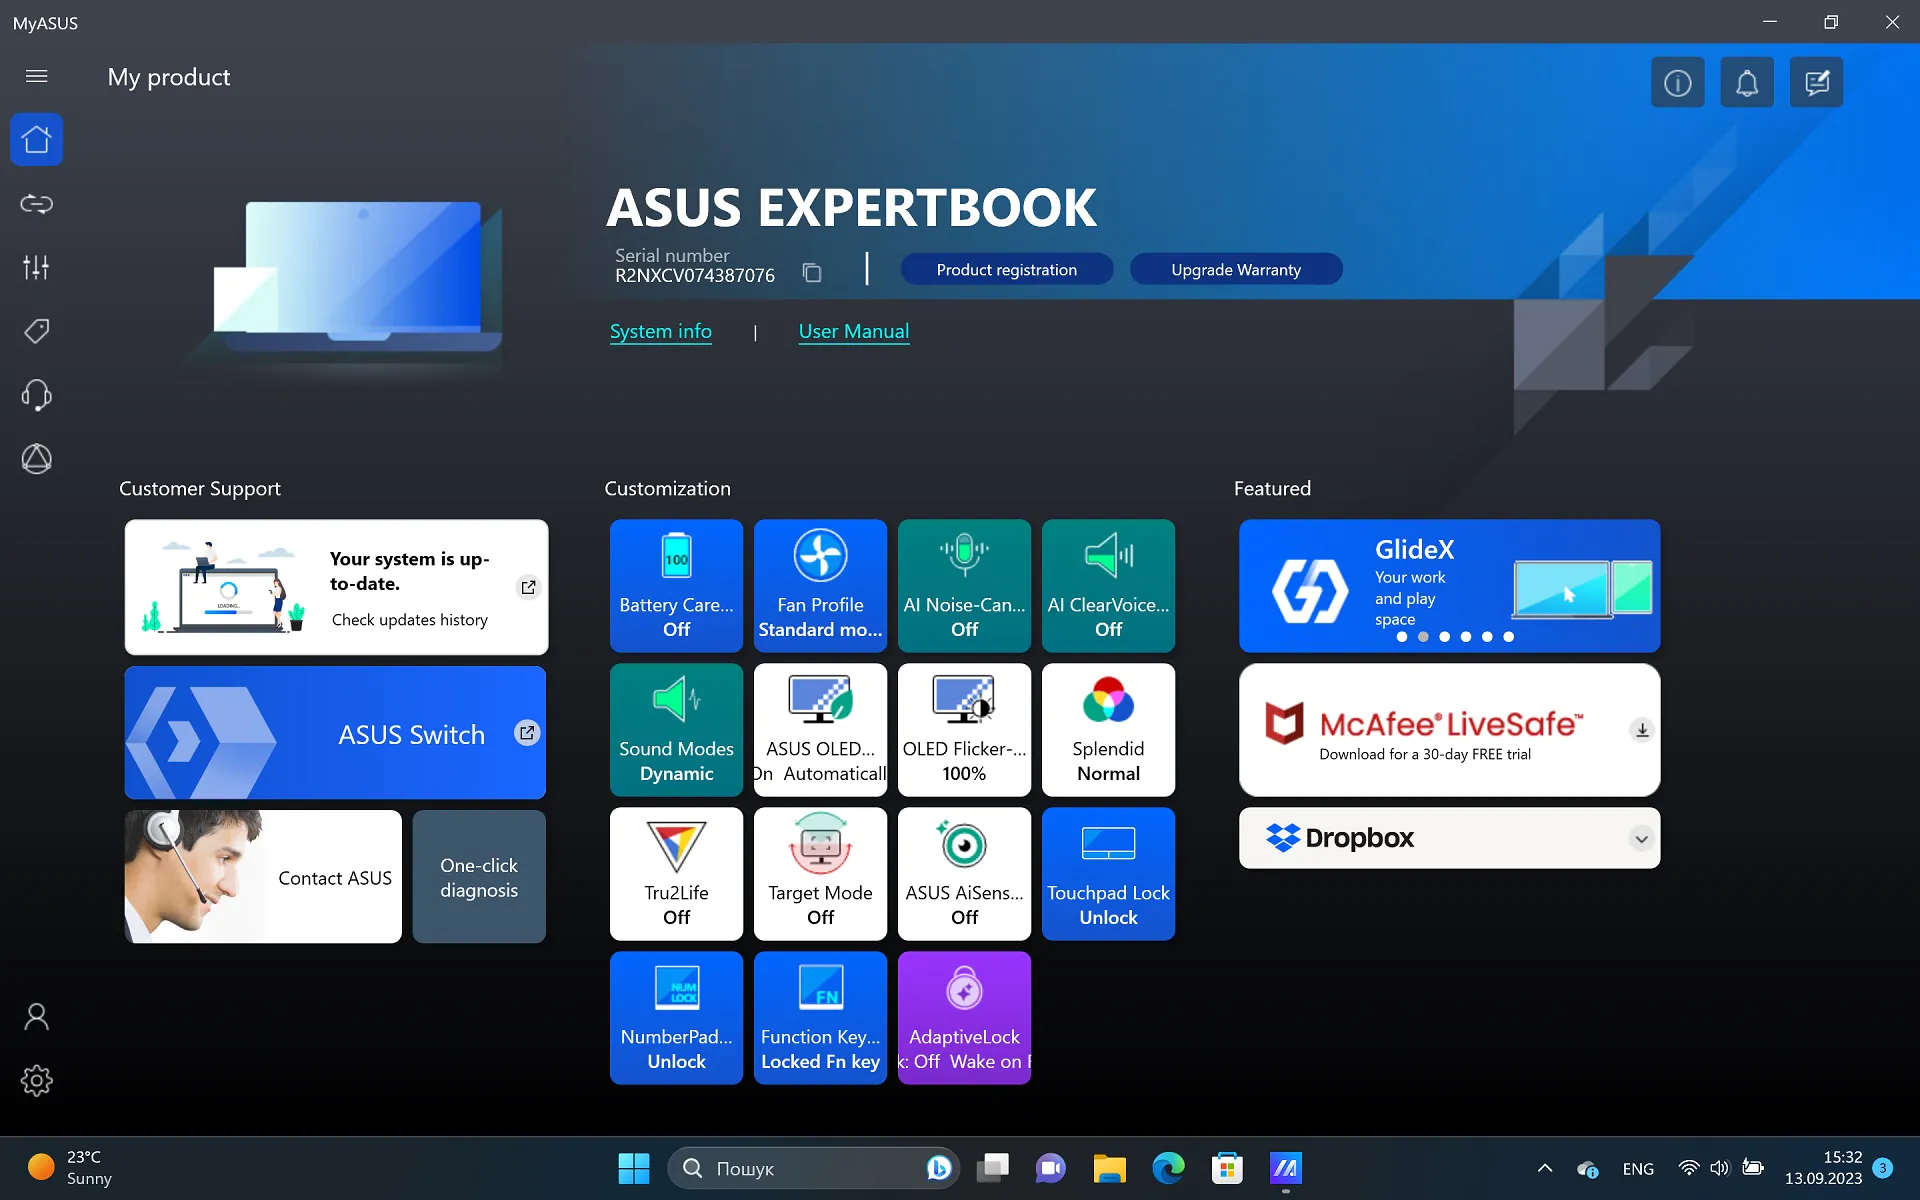The width and height of the screenshot is (1920, 1200).
Task: Open Settings gear in the sidebar
Action: click(36, 1080)
